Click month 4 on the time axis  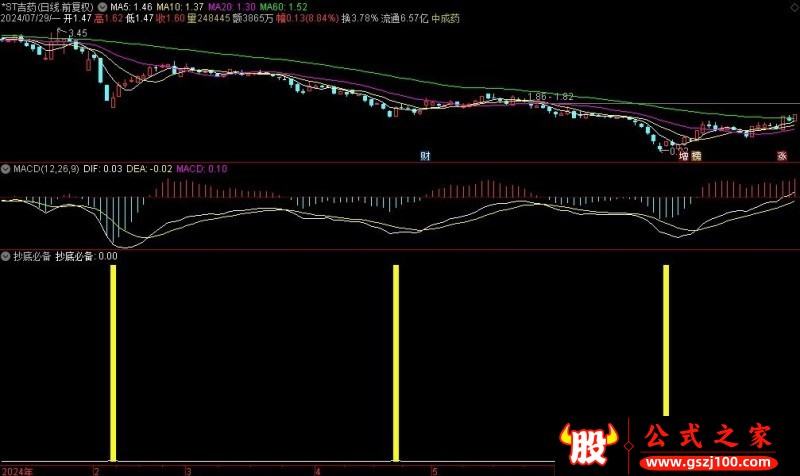[317, 471]
